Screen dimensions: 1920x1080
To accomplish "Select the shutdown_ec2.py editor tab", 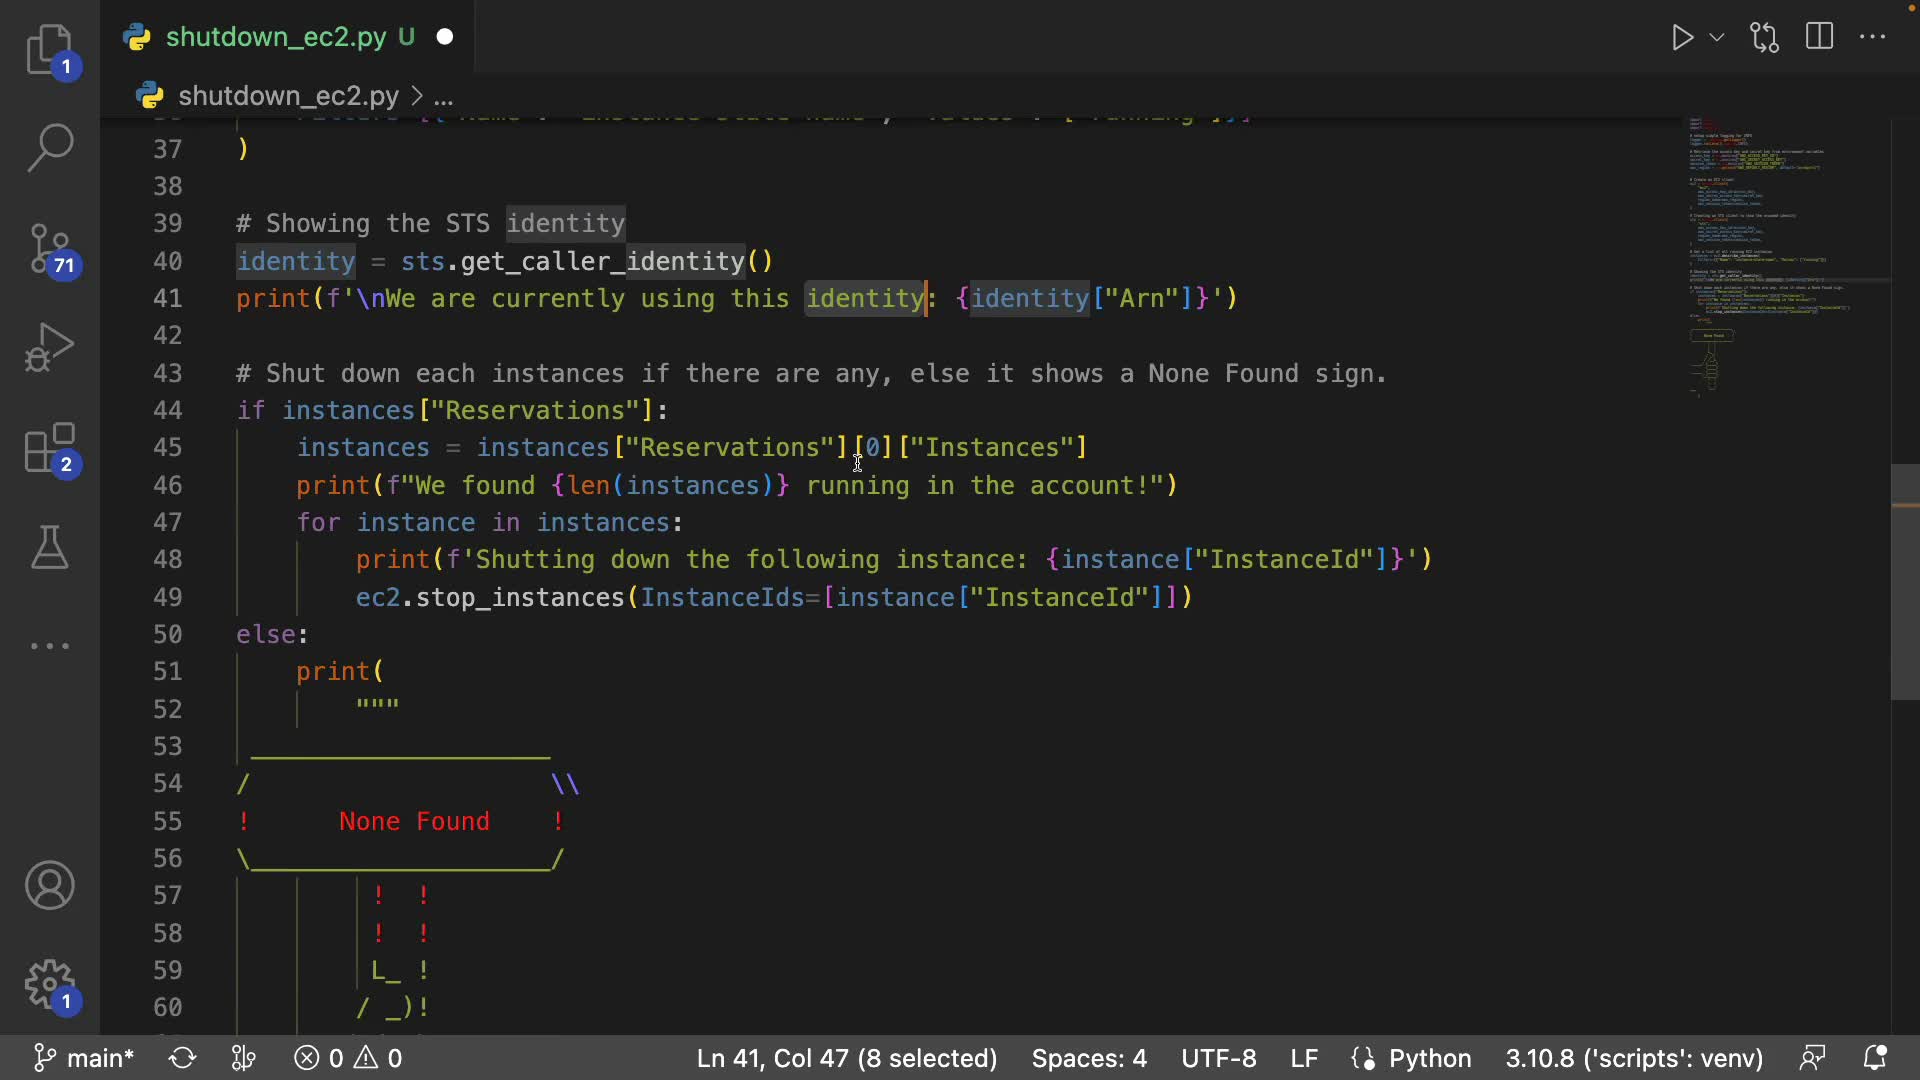I will click(276, 37).
